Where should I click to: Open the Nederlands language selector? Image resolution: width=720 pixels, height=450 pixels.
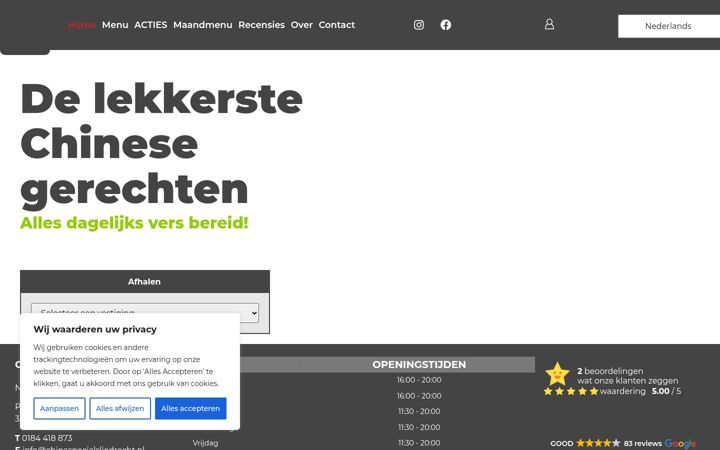coord(669,26)
